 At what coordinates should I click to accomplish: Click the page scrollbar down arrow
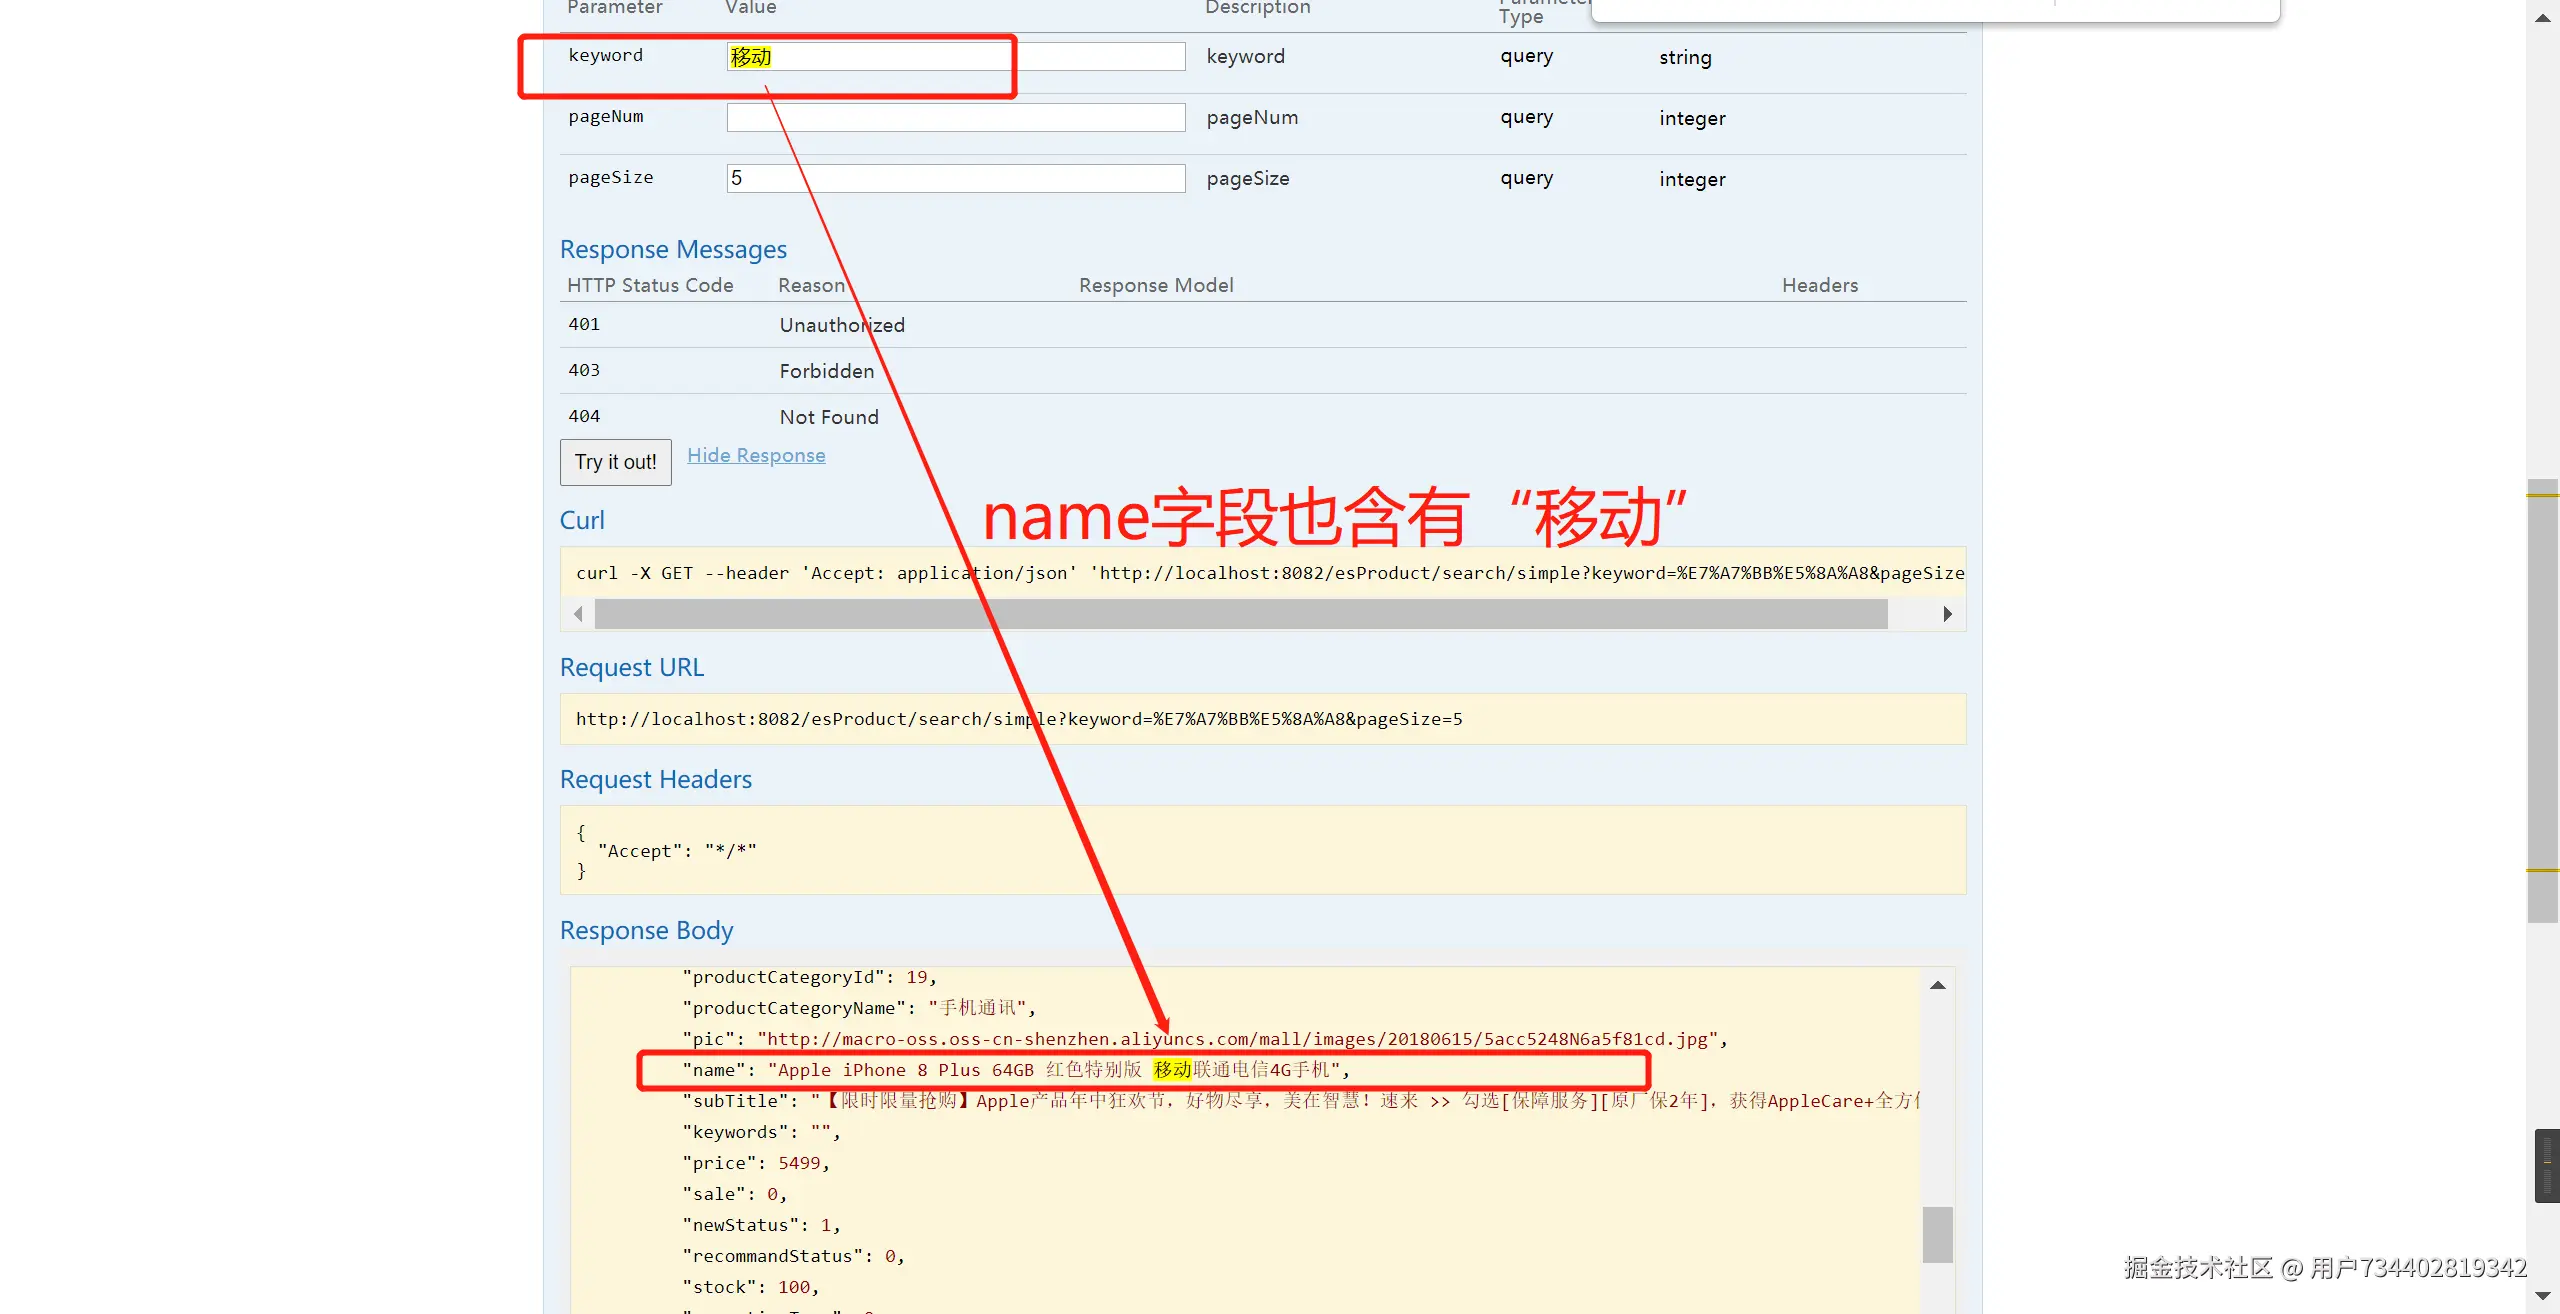pos(2543,1296)
